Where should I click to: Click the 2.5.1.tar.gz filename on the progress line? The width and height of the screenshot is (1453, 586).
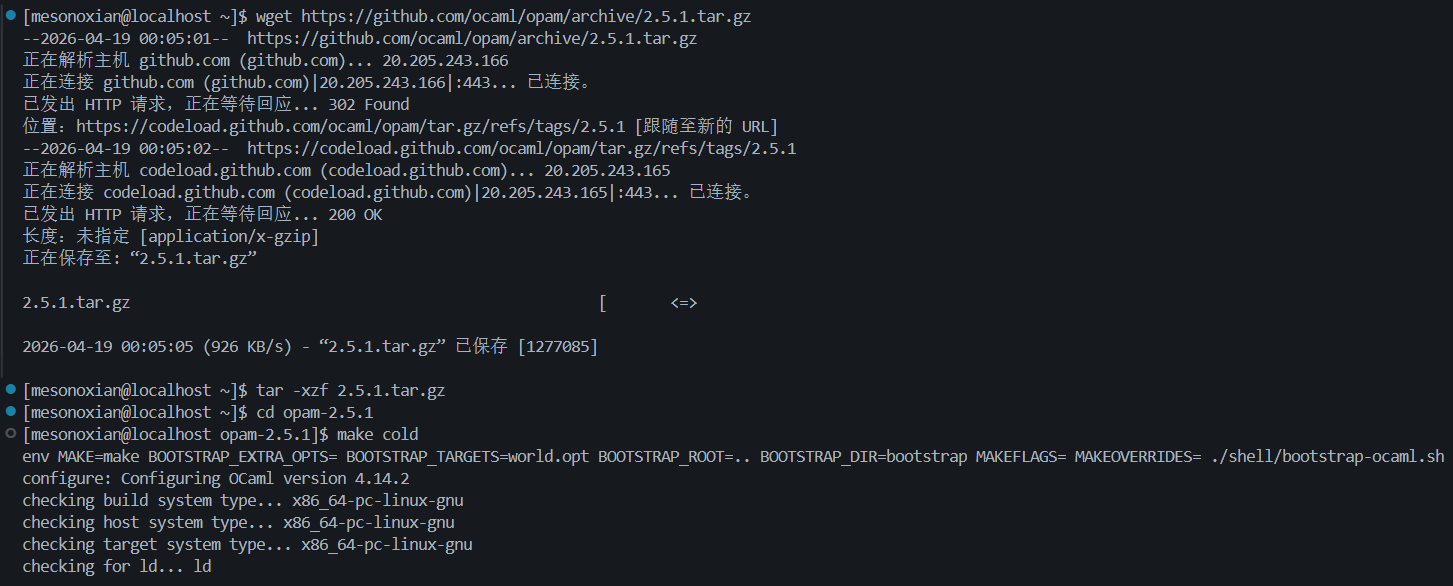click(76, 302)
